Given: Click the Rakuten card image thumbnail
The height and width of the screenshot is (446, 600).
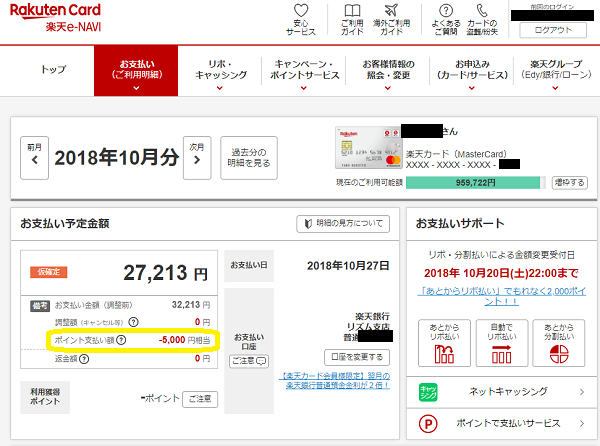Looking at the screenshot, I should 368,148.
